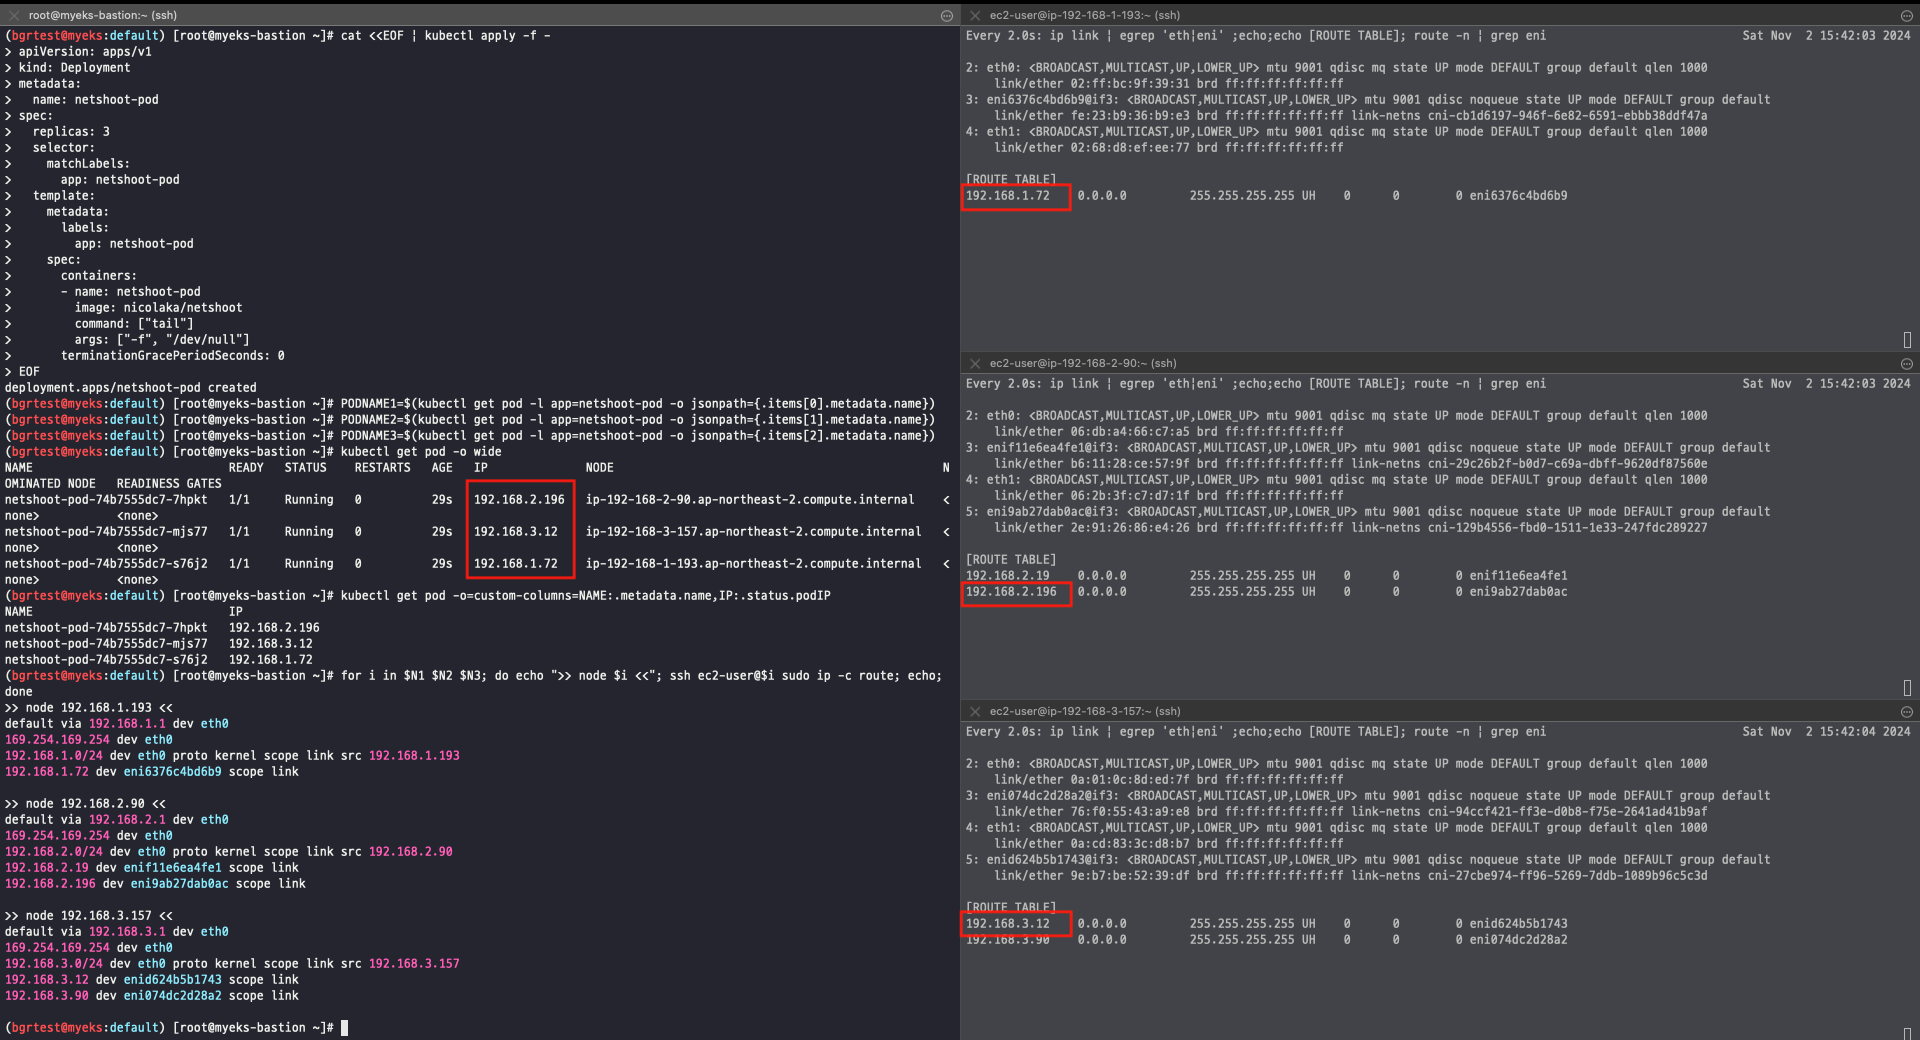The width and height of the screenshot is (1920, 1040).
Task: Click interface eni074dc2d28a2 in third pane route table
Action: point(1518,939)
